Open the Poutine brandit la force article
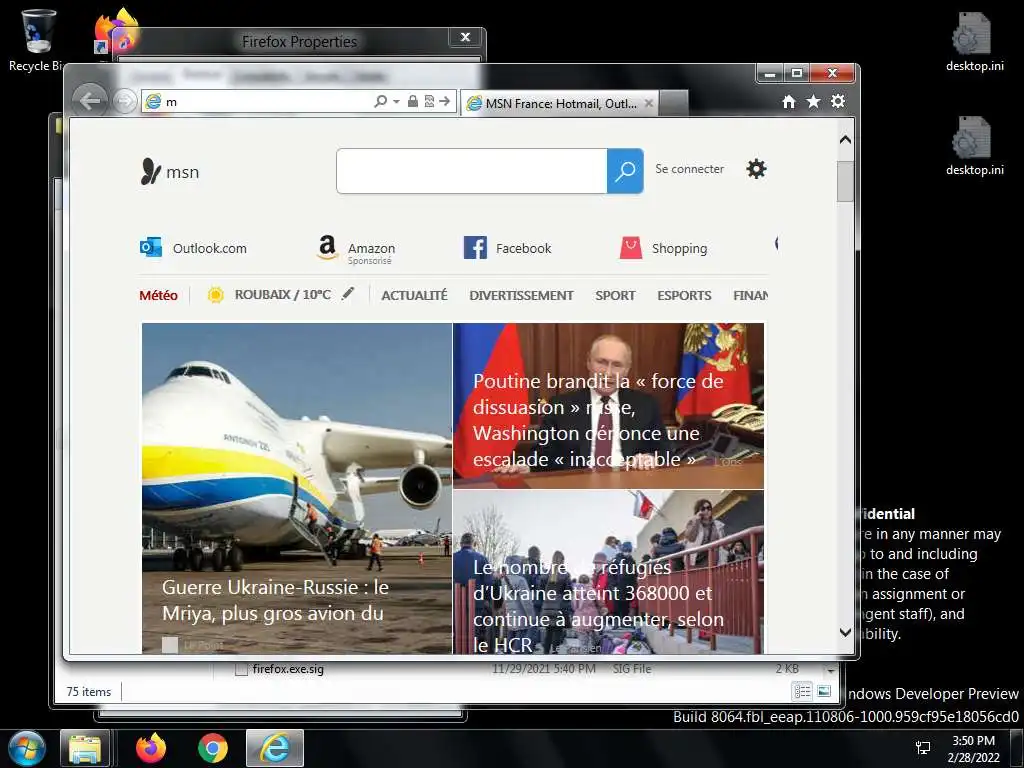Image resolution: width=1024 pixels, height=768 pixels. pos(608,406)
